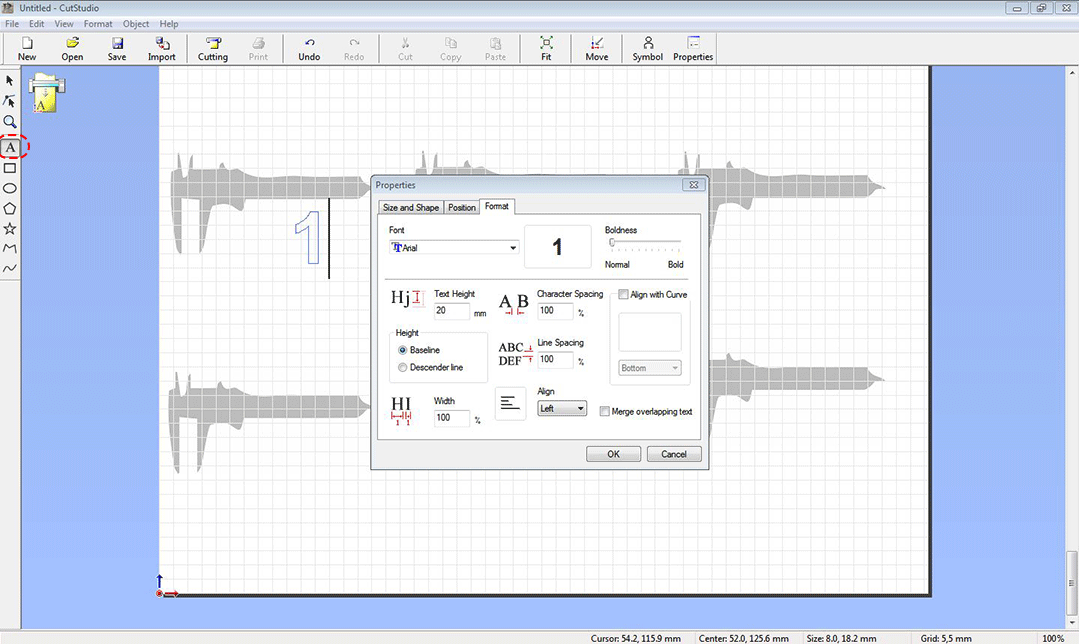Click the Import toolbar icon
The width and height of the screenshot is (1079, 644).
click(x=162, y=49)
